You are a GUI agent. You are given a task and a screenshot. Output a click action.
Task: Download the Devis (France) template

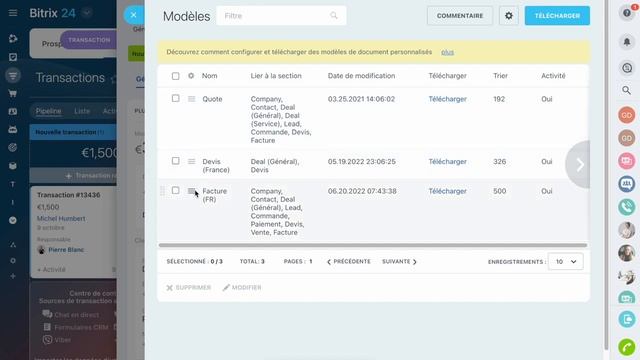pyautogui.click(x=447, y=162)
